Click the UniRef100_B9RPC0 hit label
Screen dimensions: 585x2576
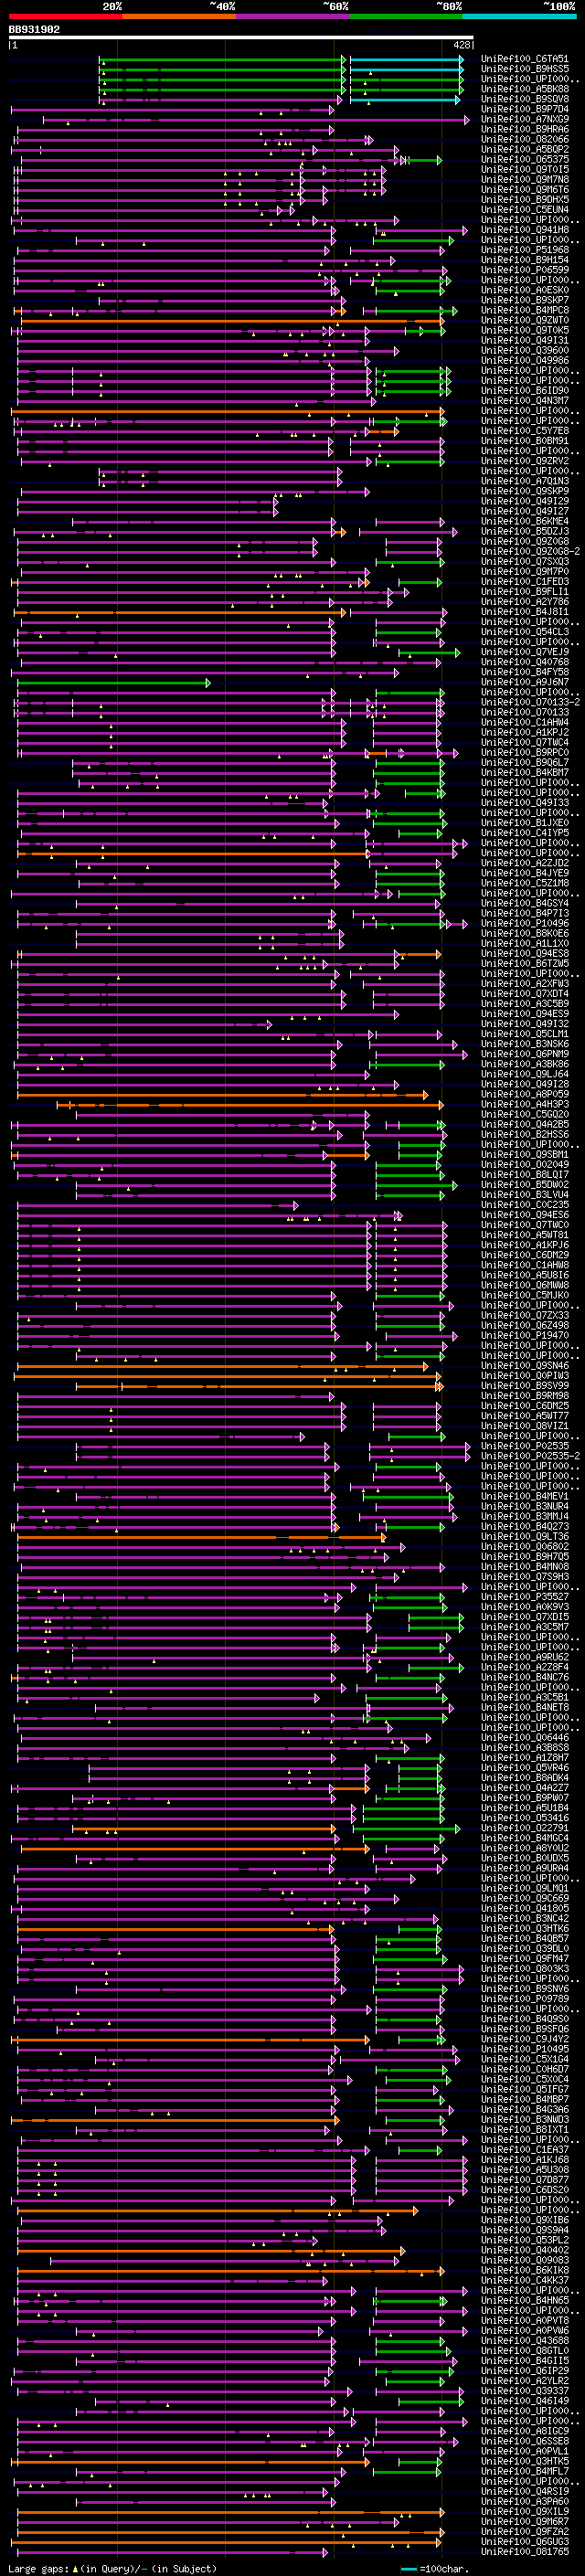click(x=525, y=753)
